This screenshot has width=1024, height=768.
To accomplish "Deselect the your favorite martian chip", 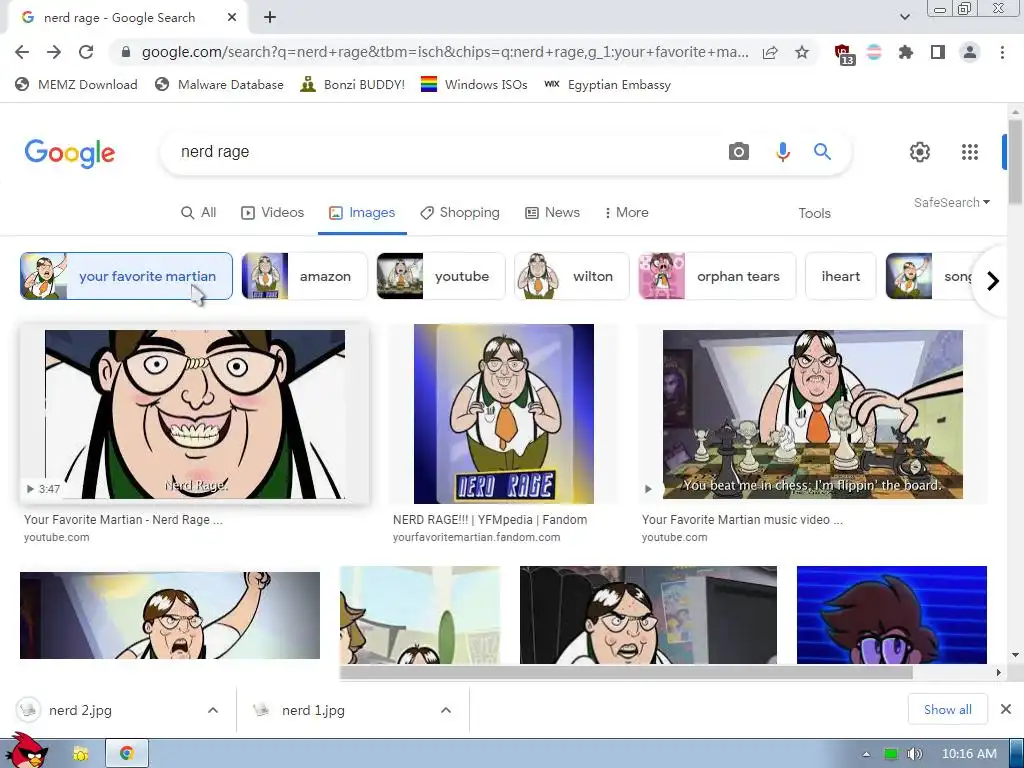I will point(126,276).
